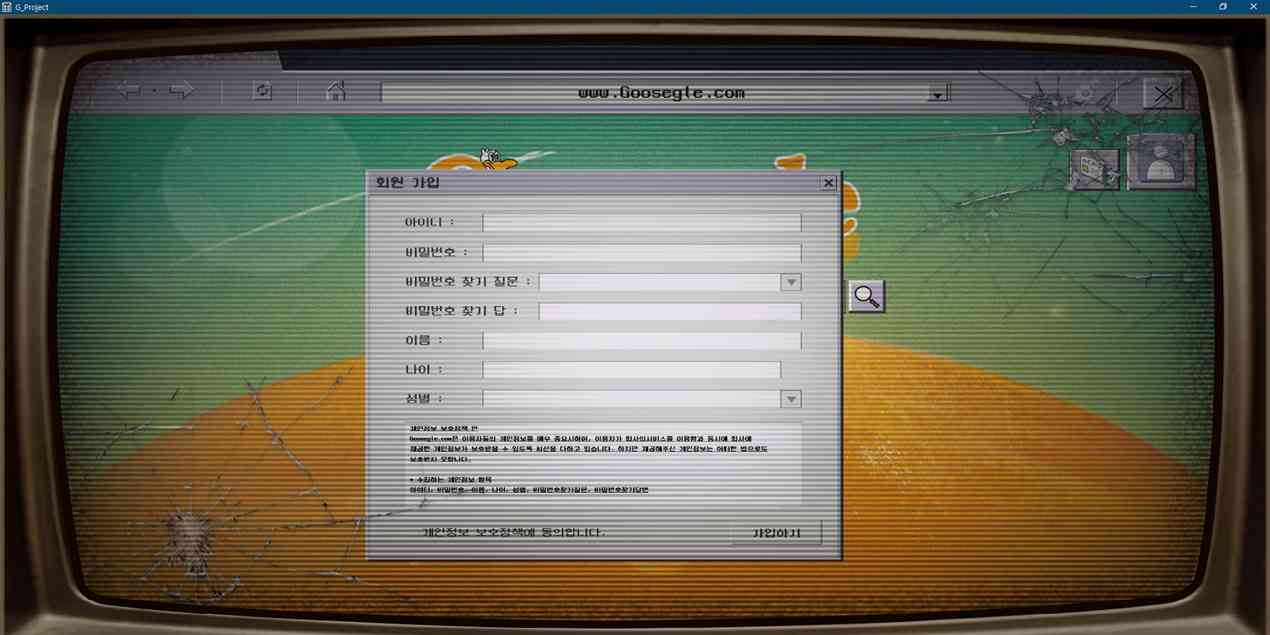
Task: Click the small icon left of the profile picture
Action: pyautogui.click(x=1094, y=169)
